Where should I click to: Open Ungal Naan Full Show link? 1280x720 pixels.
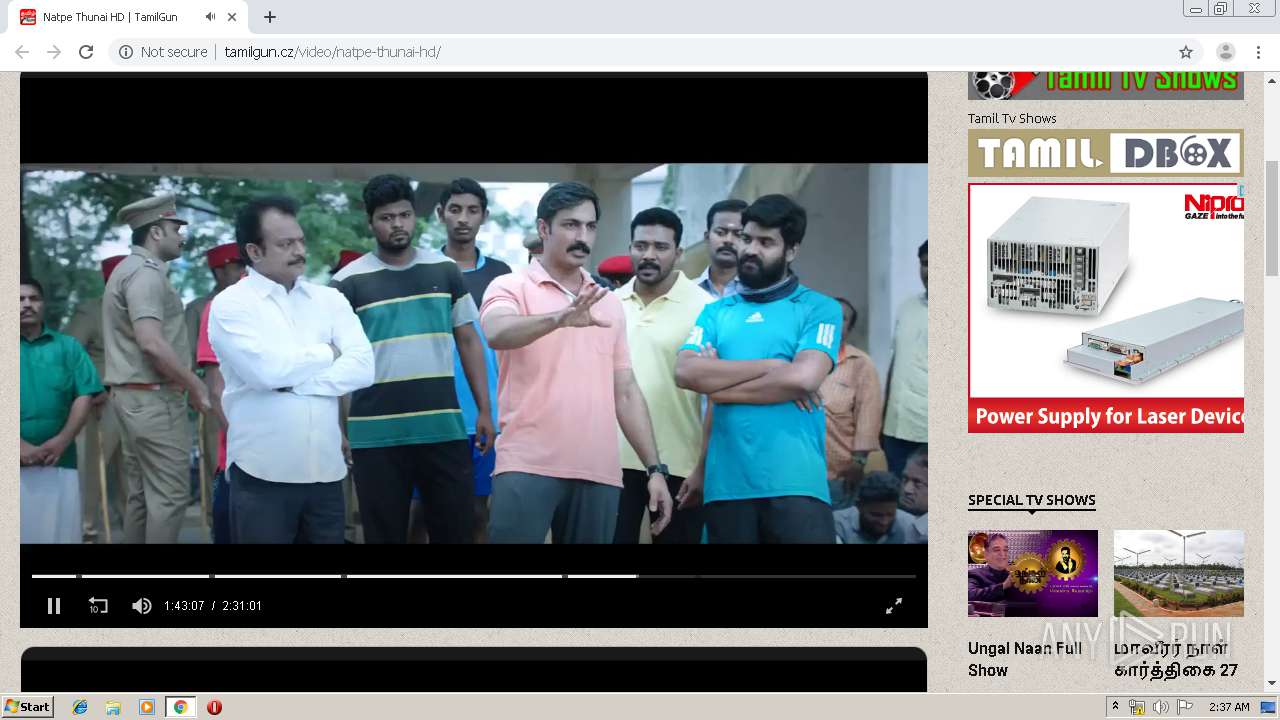tap(1025, 659)
